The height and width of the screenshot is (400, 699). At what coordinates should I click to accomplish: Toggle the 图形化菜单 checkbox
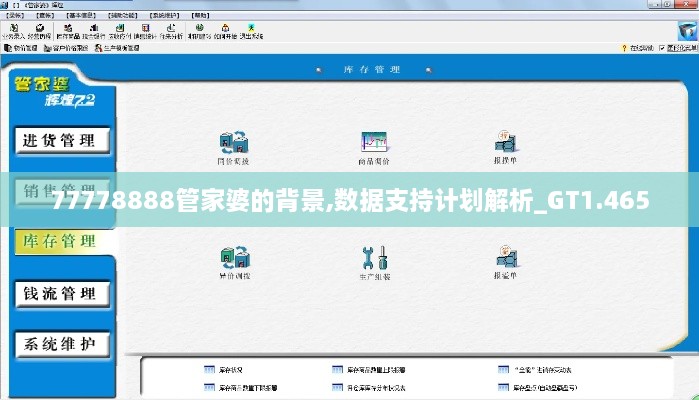point(662,48)
